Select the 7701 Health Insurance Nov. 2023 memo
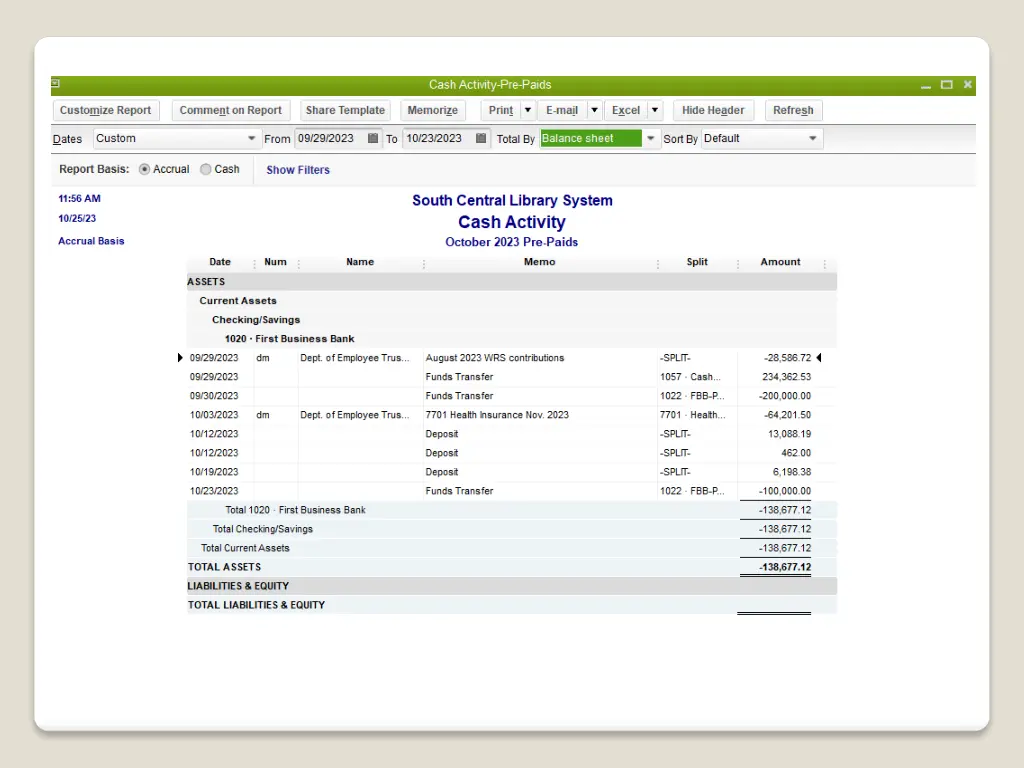 tap(497, 415)
